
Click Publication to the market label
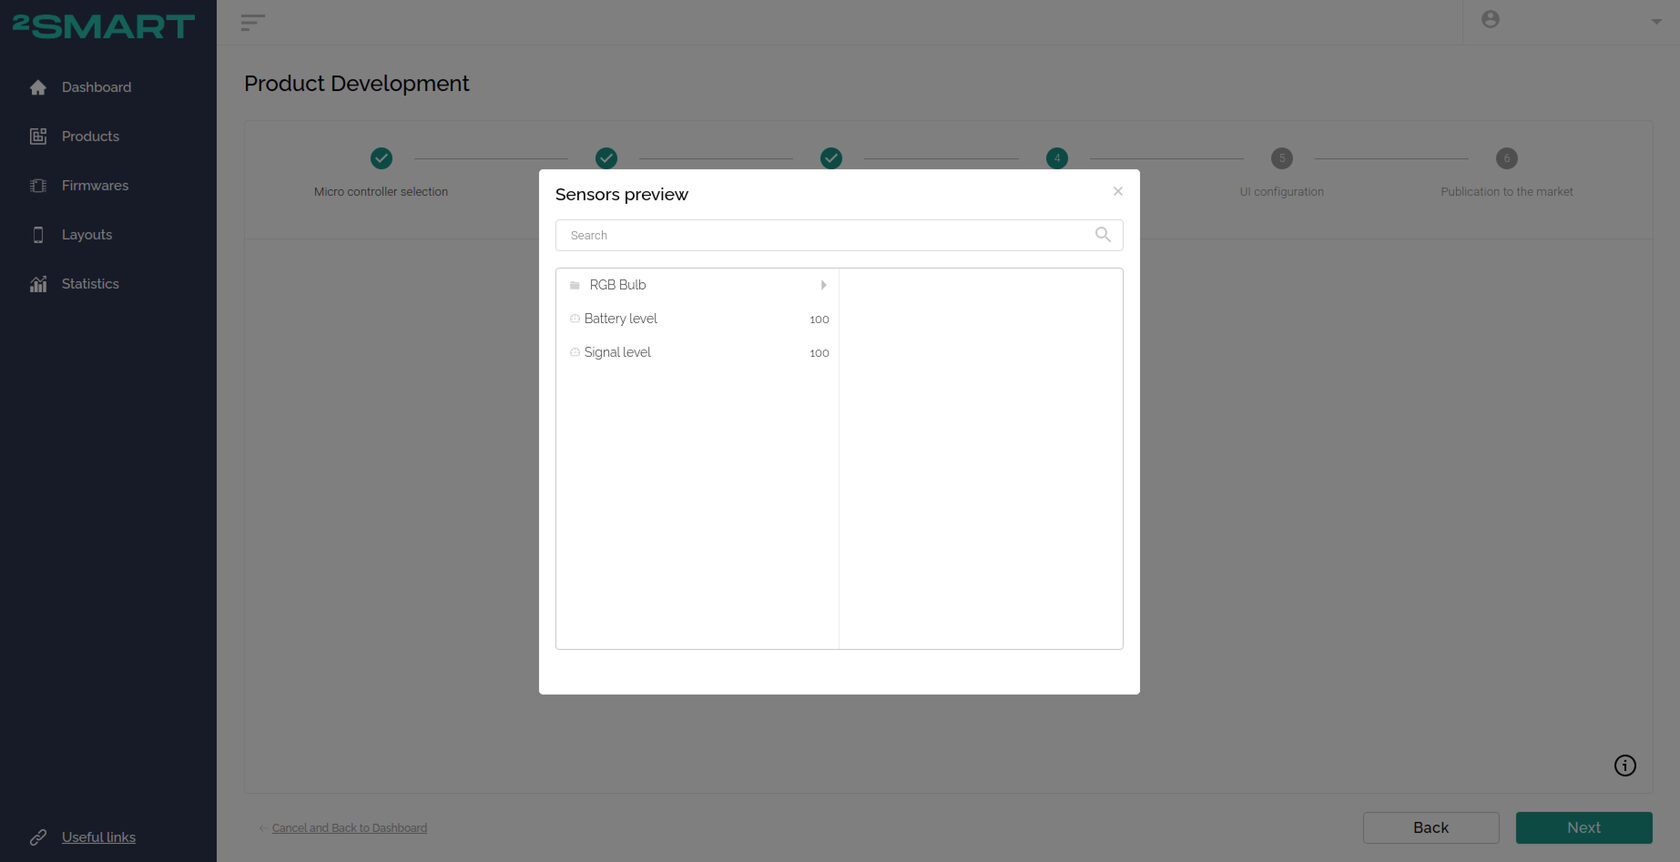(x=1507, y=192)
